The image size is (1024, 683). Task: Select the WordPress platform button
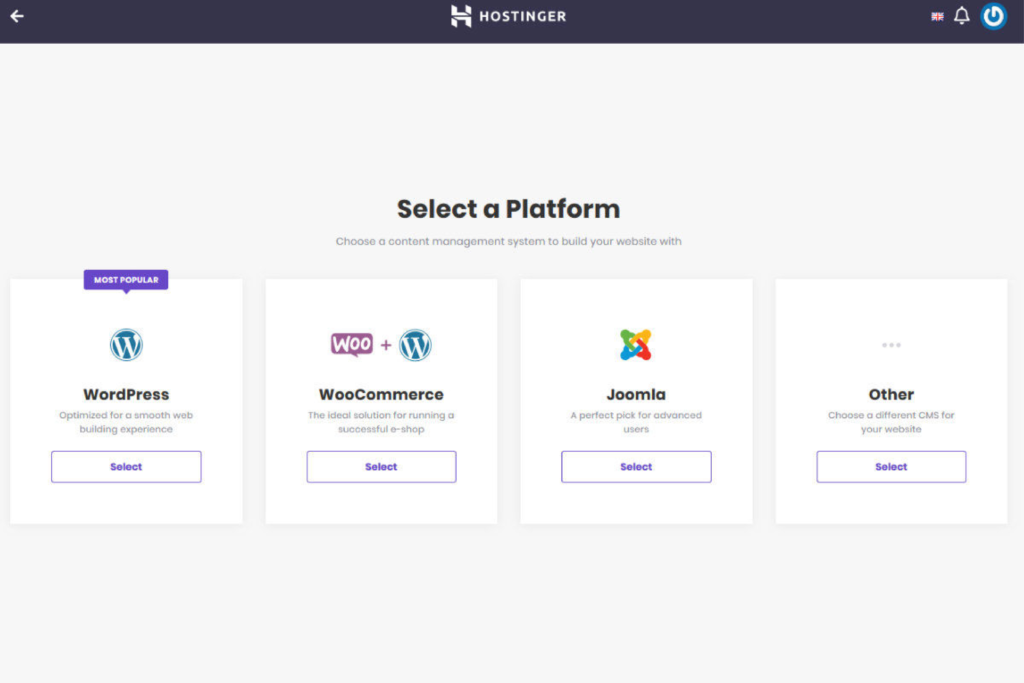(126, 467)
